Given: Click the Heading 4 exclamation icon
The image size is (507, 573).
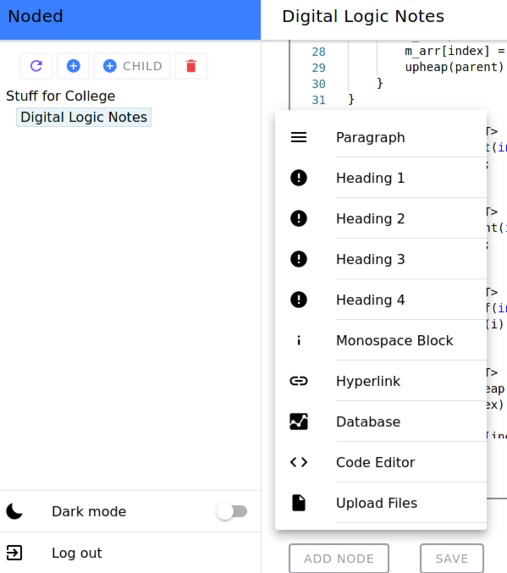Looking at the screenshot, I should [x=299, y=300].
